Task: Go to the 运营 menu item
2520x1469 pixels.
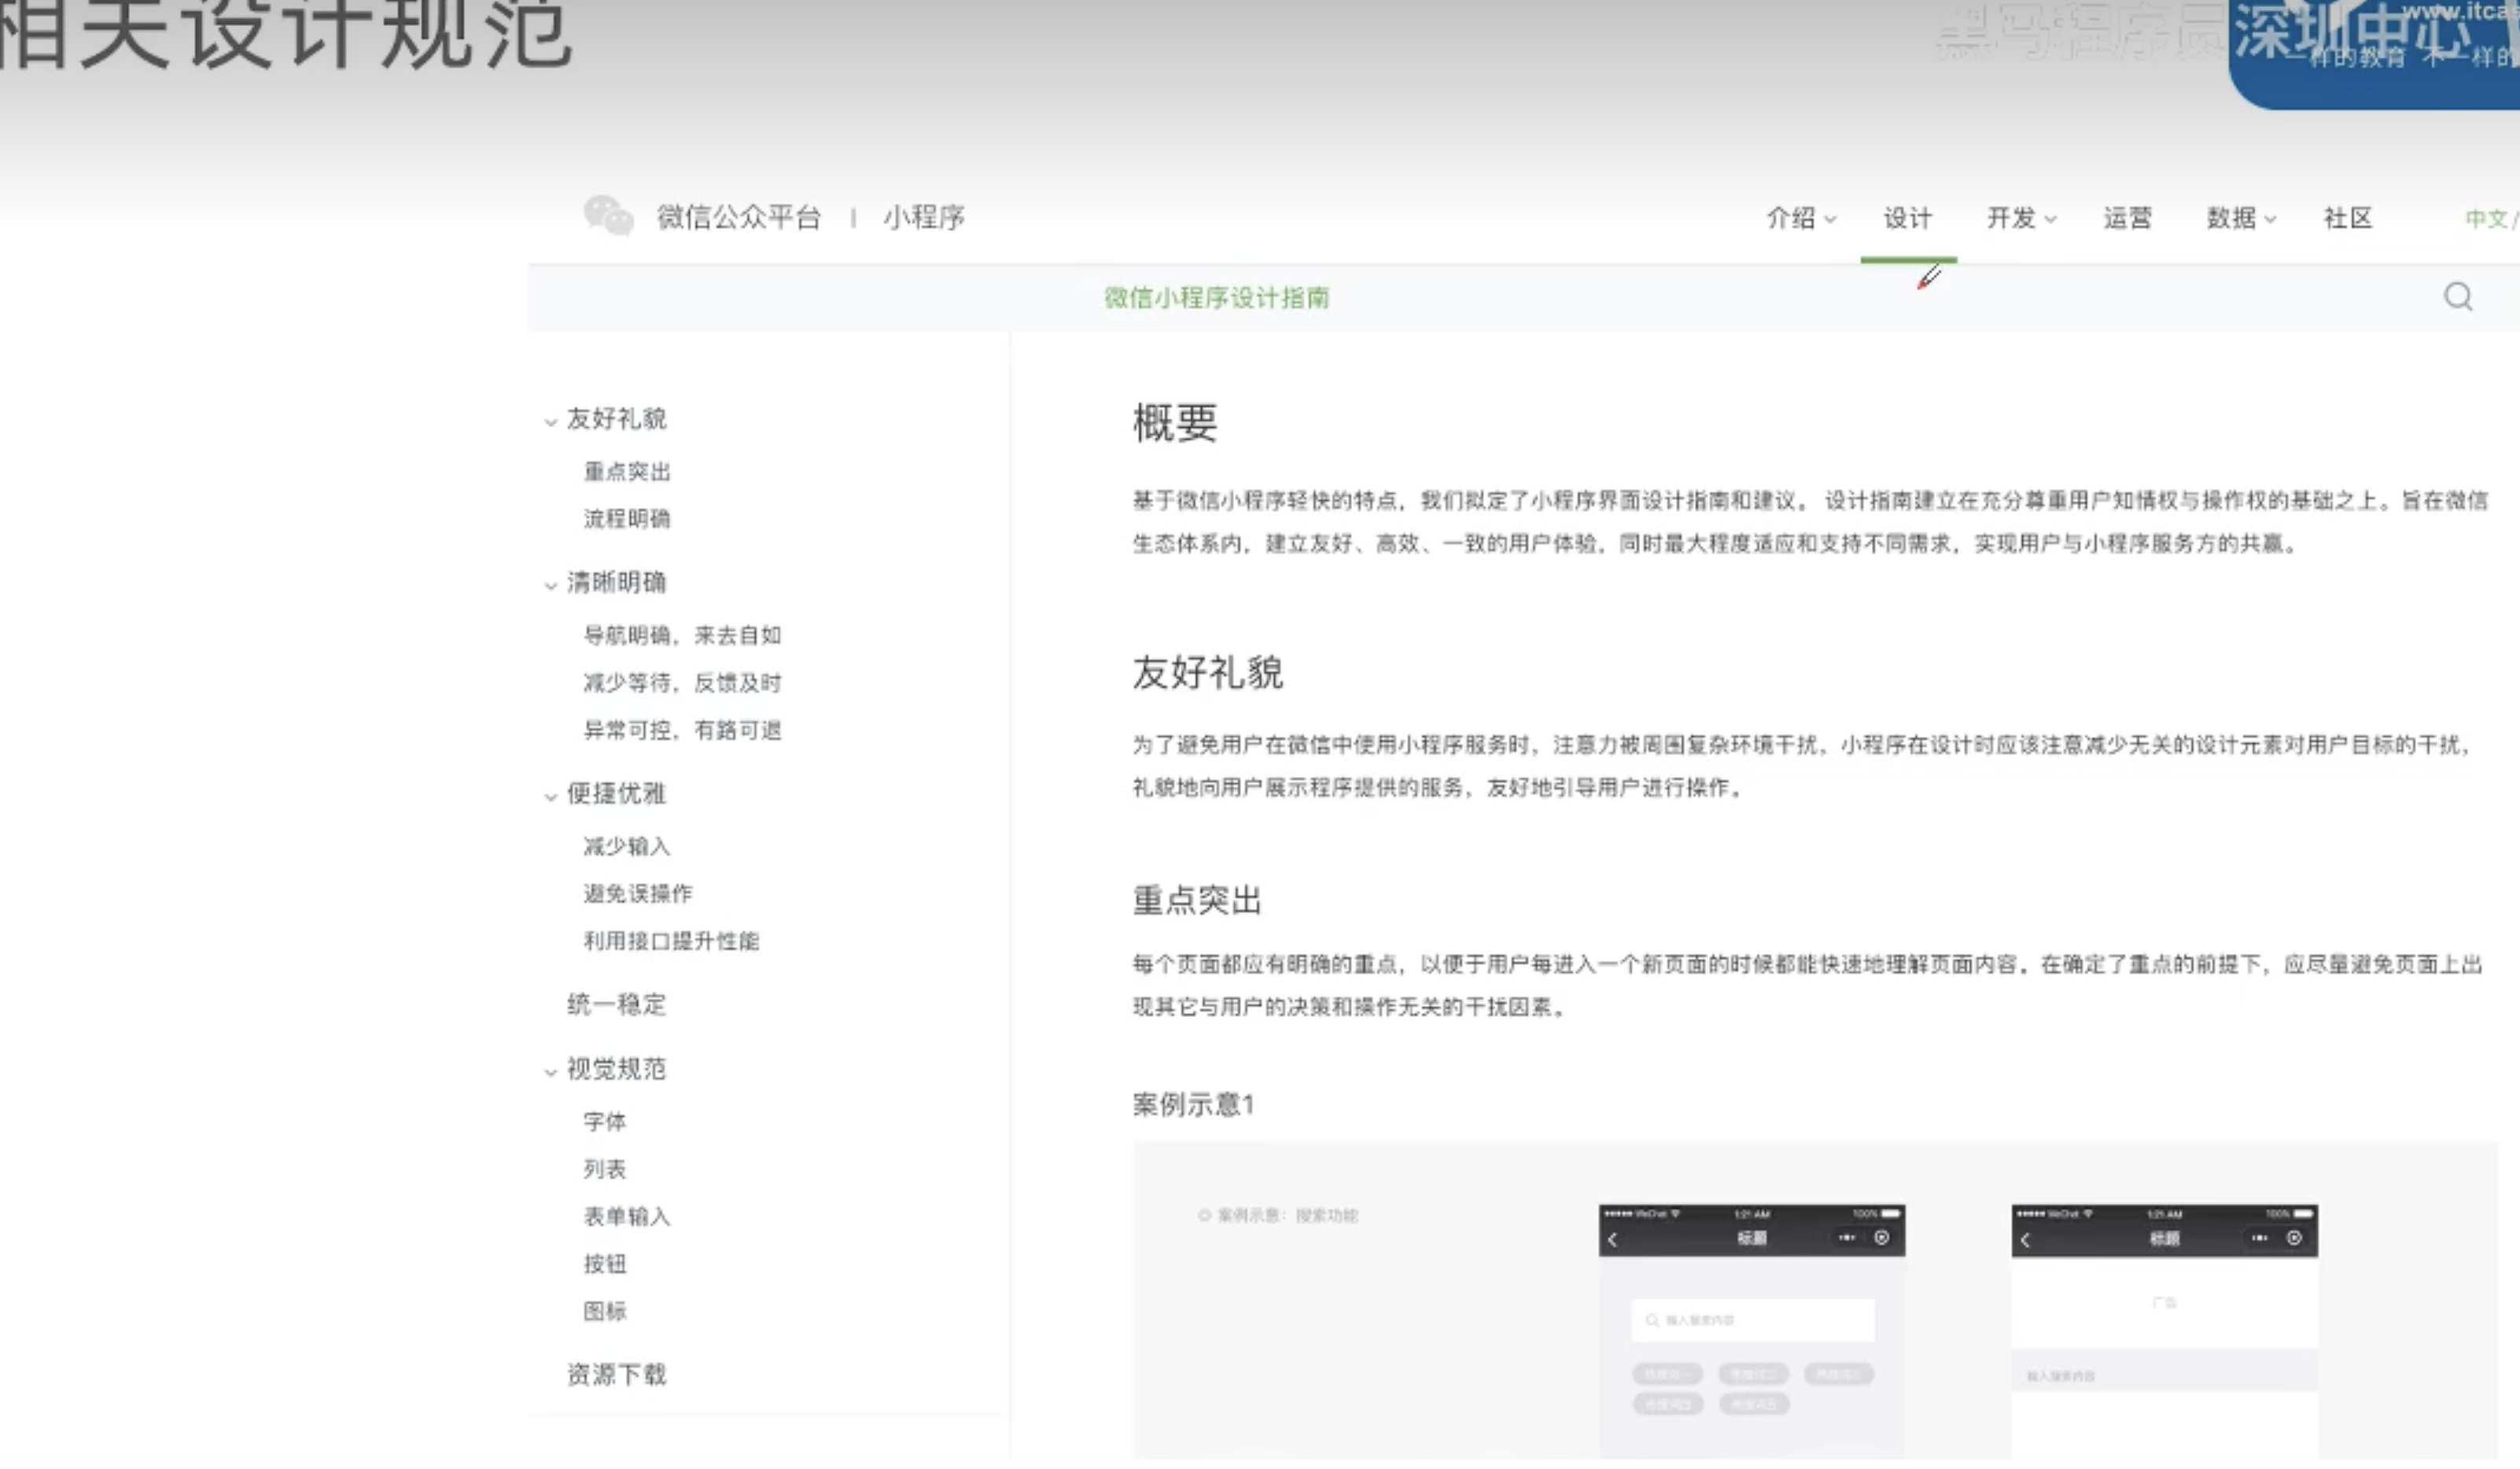Action: point(2127,218)
